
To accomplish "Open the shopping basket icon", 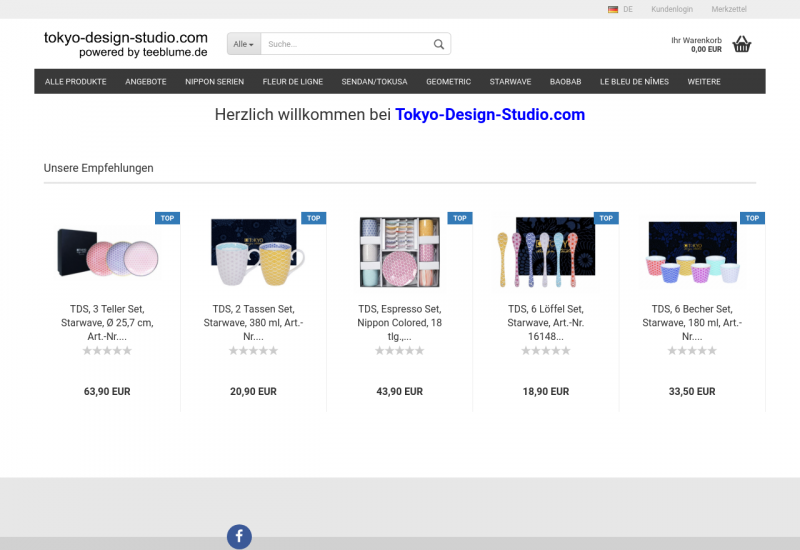I will tap(741, 44).
